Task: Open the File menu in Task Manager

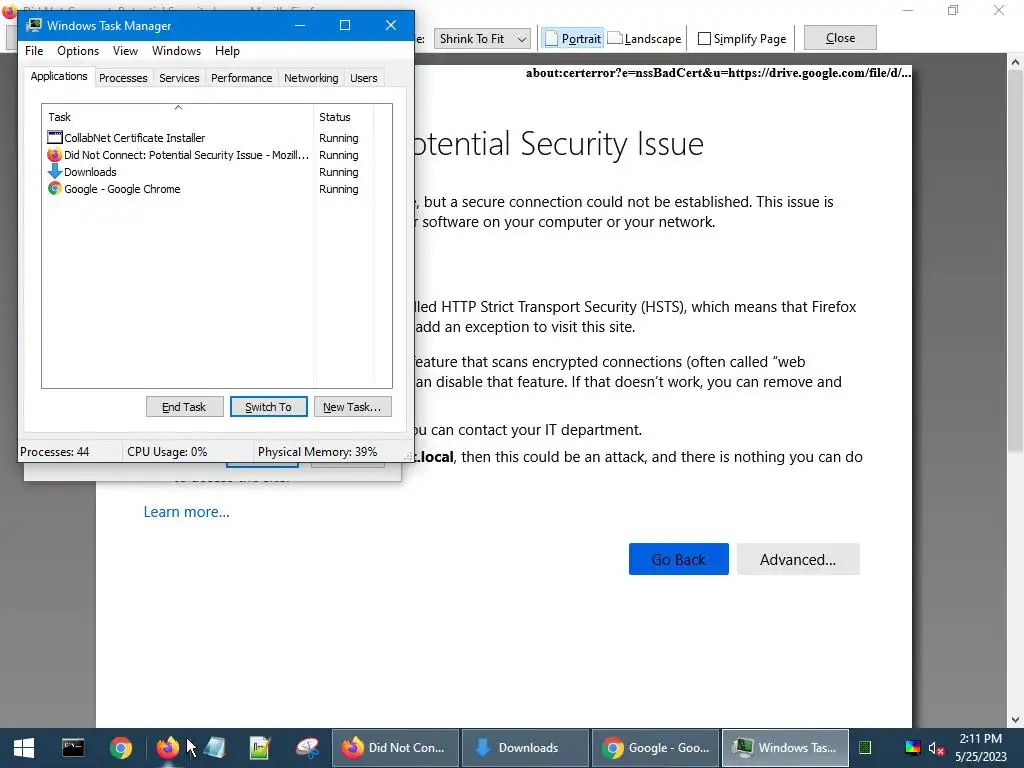Action: (34, 51)
